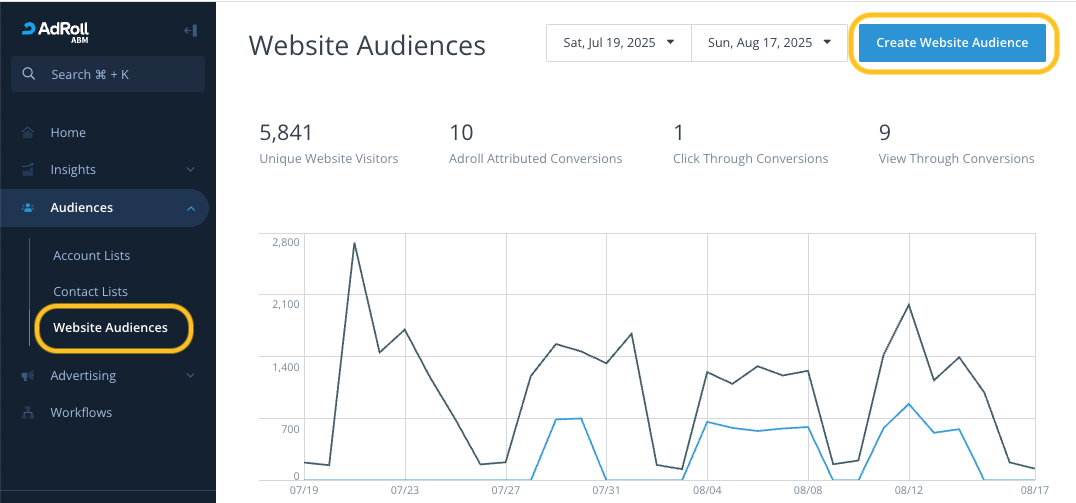Go to Contact Lists

90,292
